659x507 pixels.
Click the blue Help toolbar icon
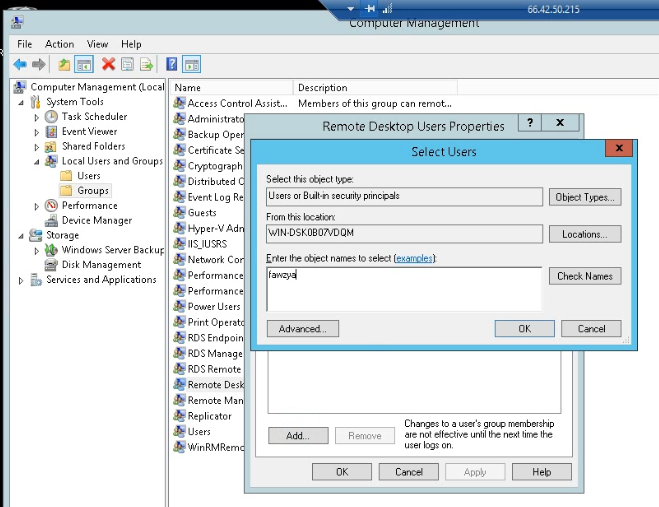[172, 64]
